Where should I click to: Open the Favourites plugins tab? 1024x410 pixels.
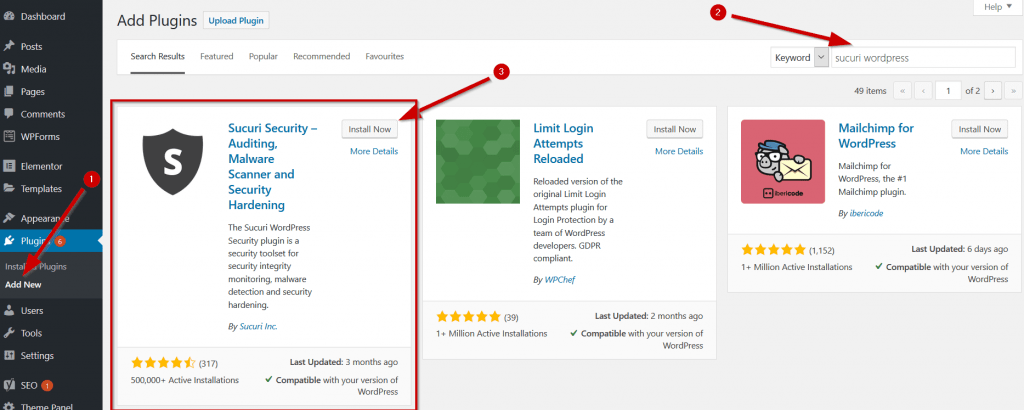click(385, 57)
